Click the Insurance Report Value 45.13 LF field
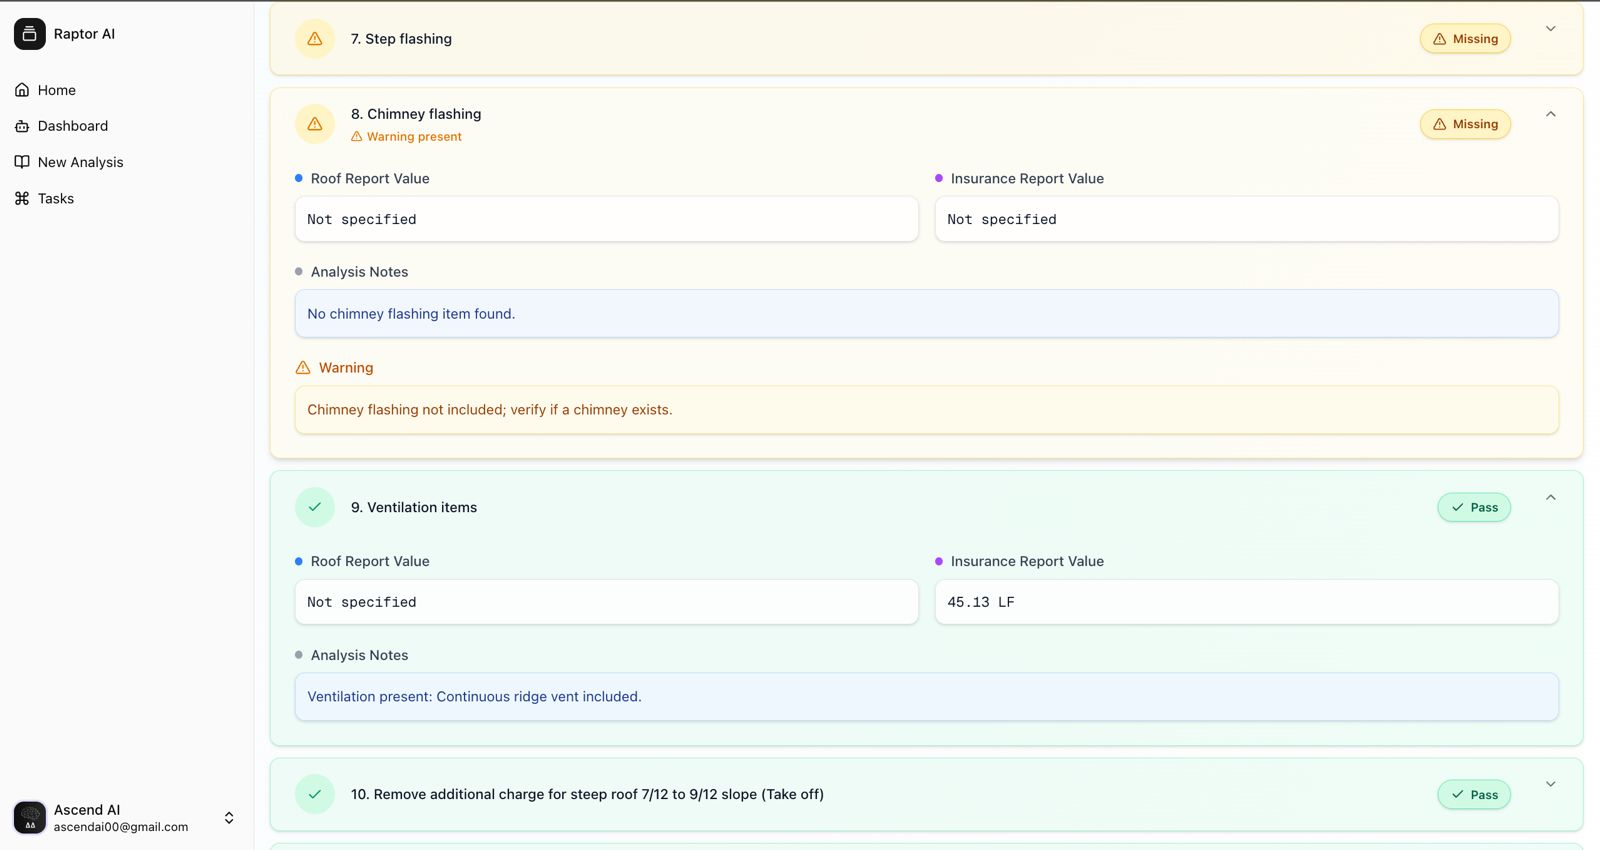 pos(1246,602)
